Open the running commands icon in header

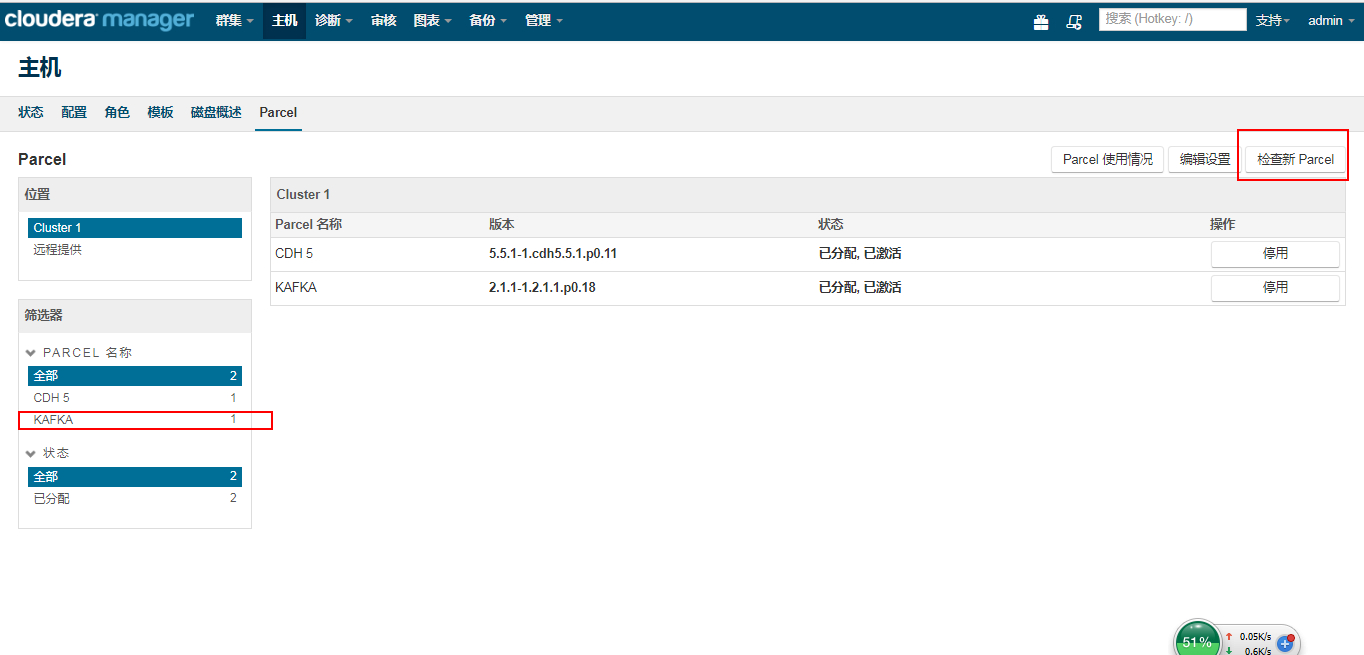[1074, 21]
